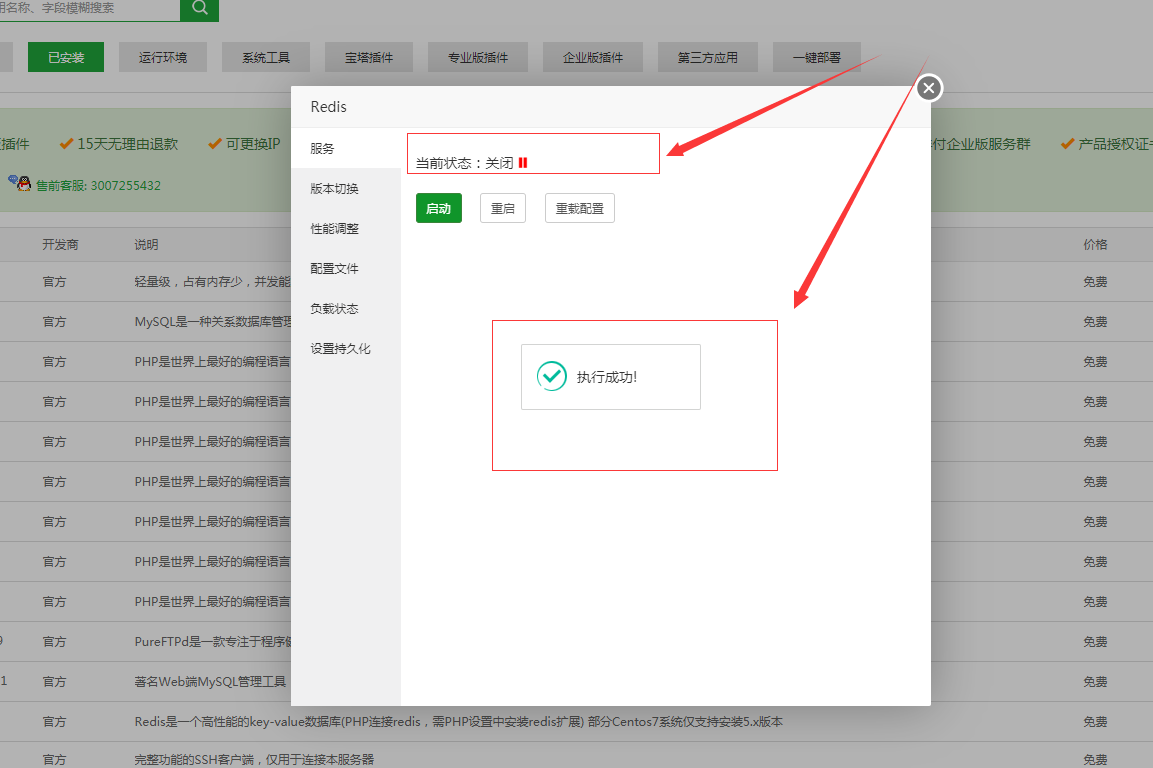The image size is (1153, 768).
Task: Click the Redis是一个高性能的key-value数据库 description
Action: 458,722
